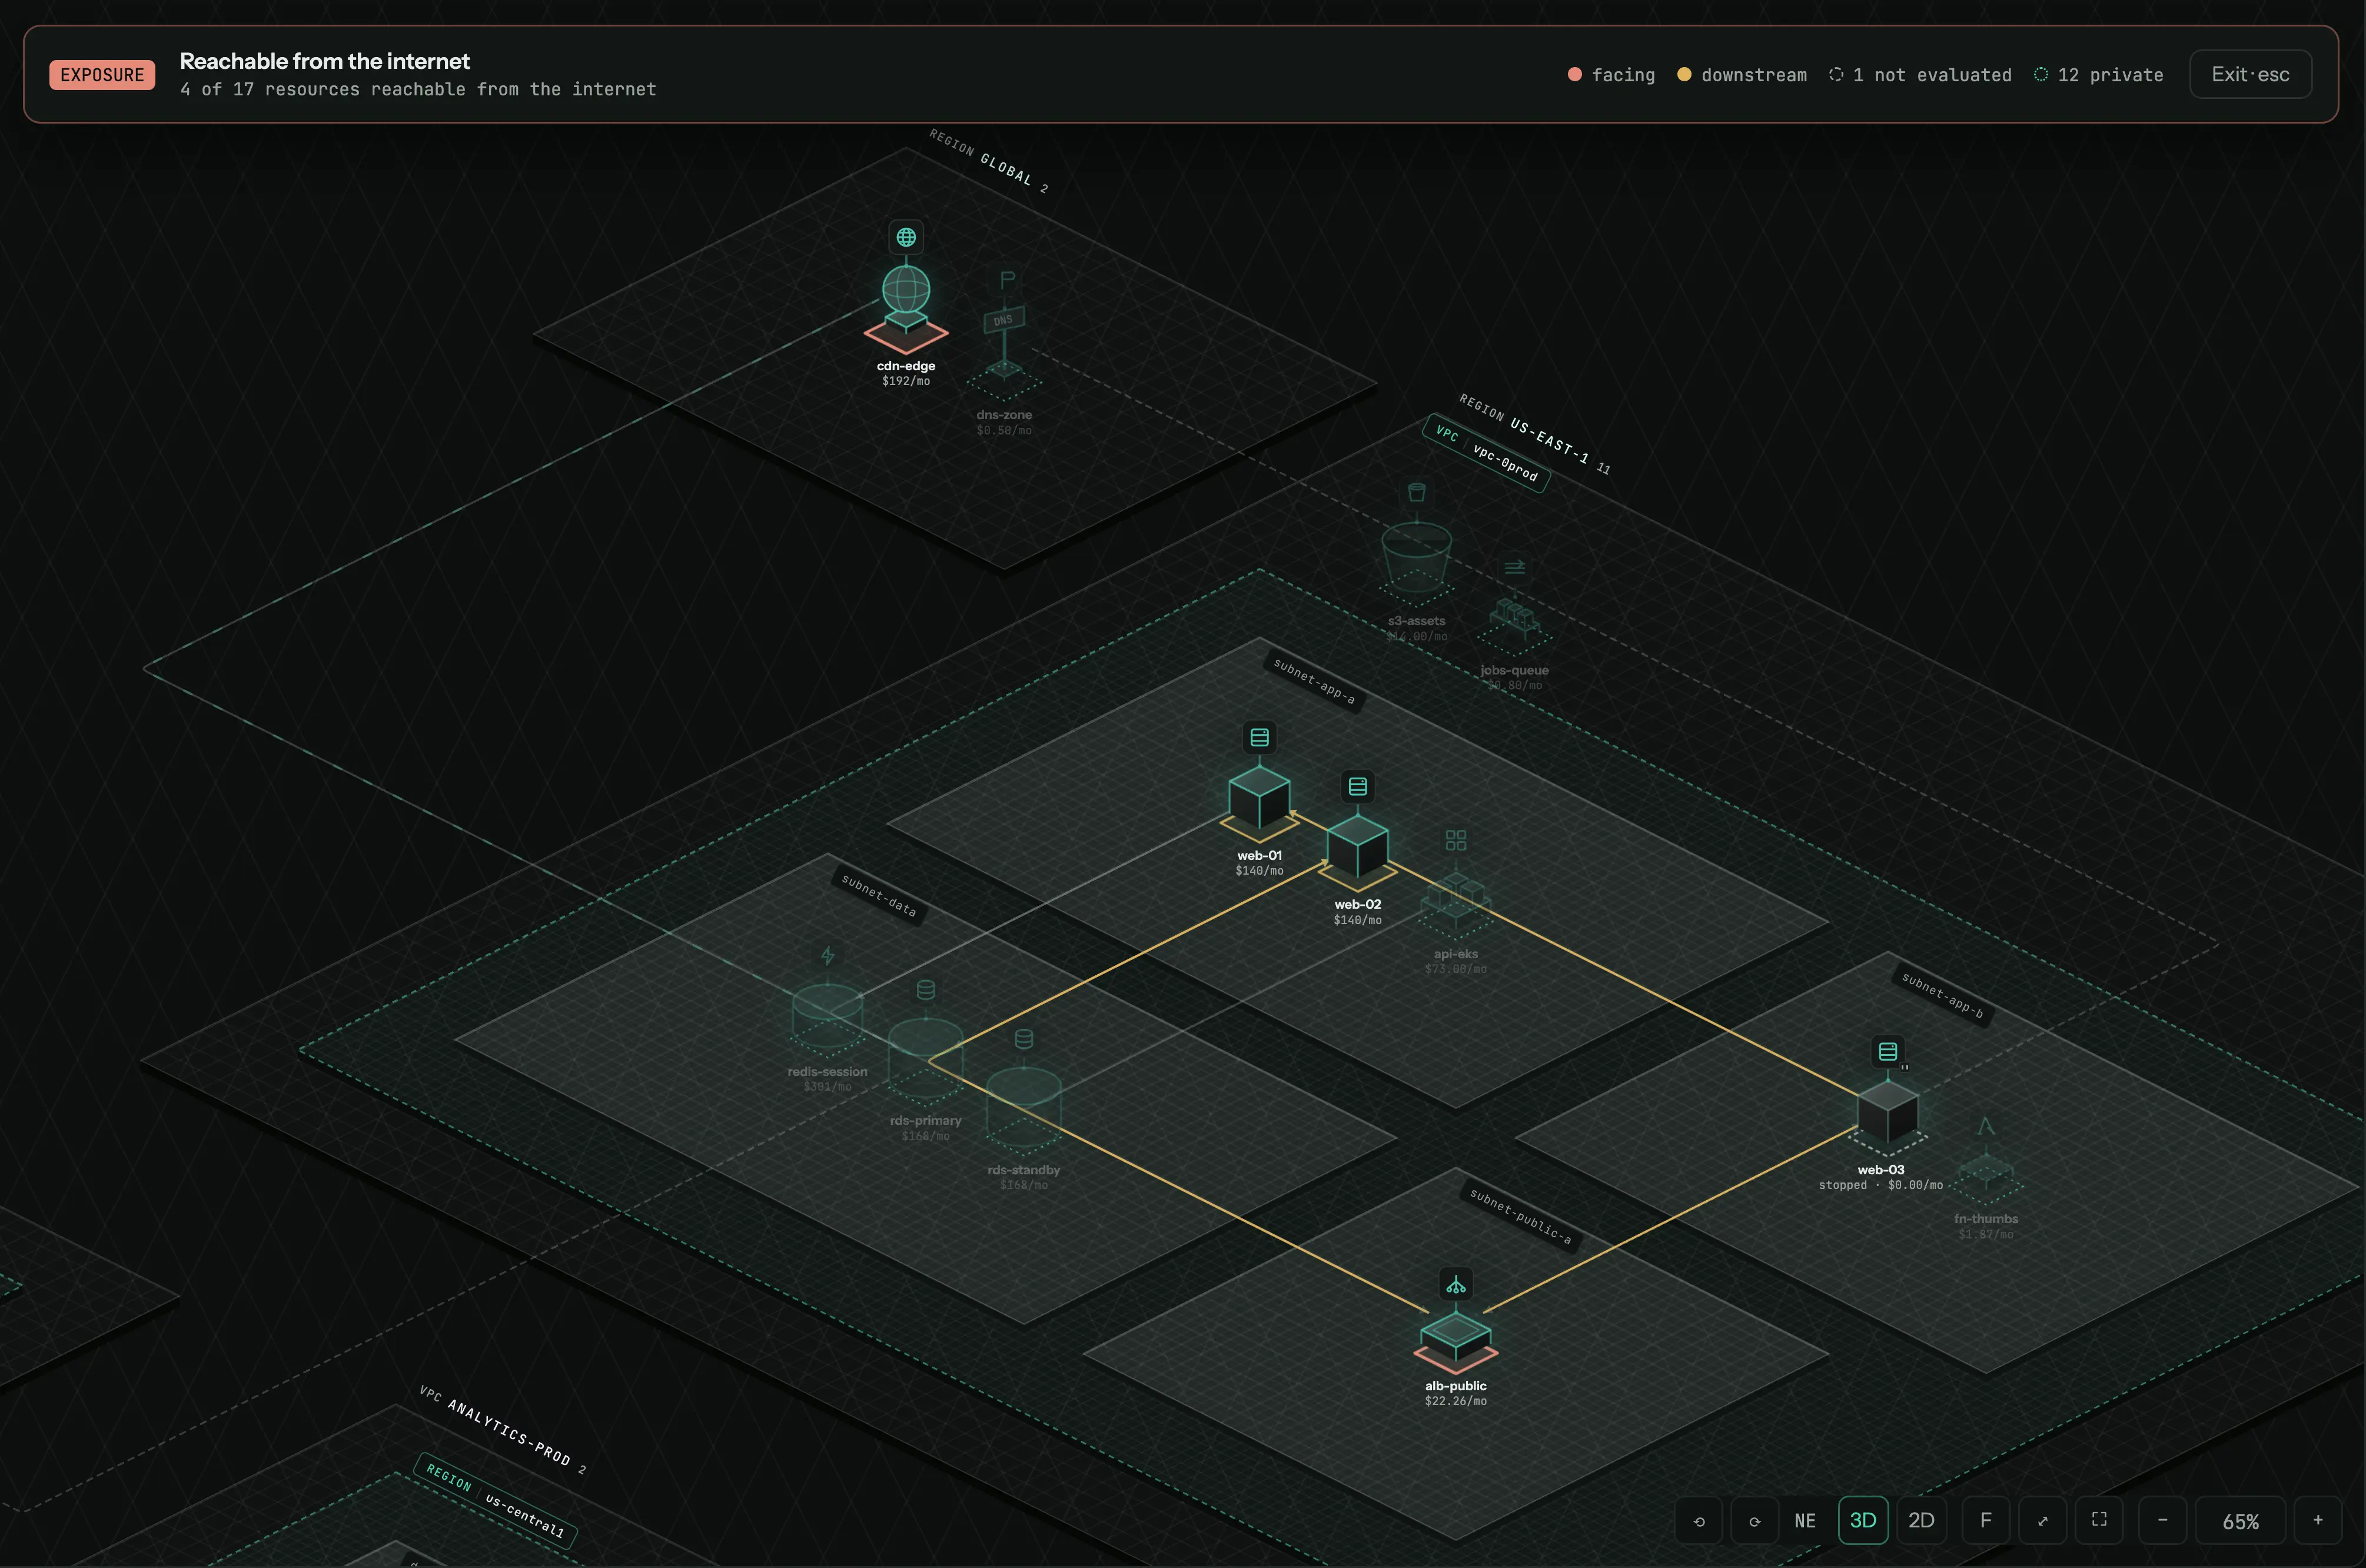Click the EXPOSURE badge
Image resolution: width=2366 pixels, height=1568 pixels.
coord(102,75)
